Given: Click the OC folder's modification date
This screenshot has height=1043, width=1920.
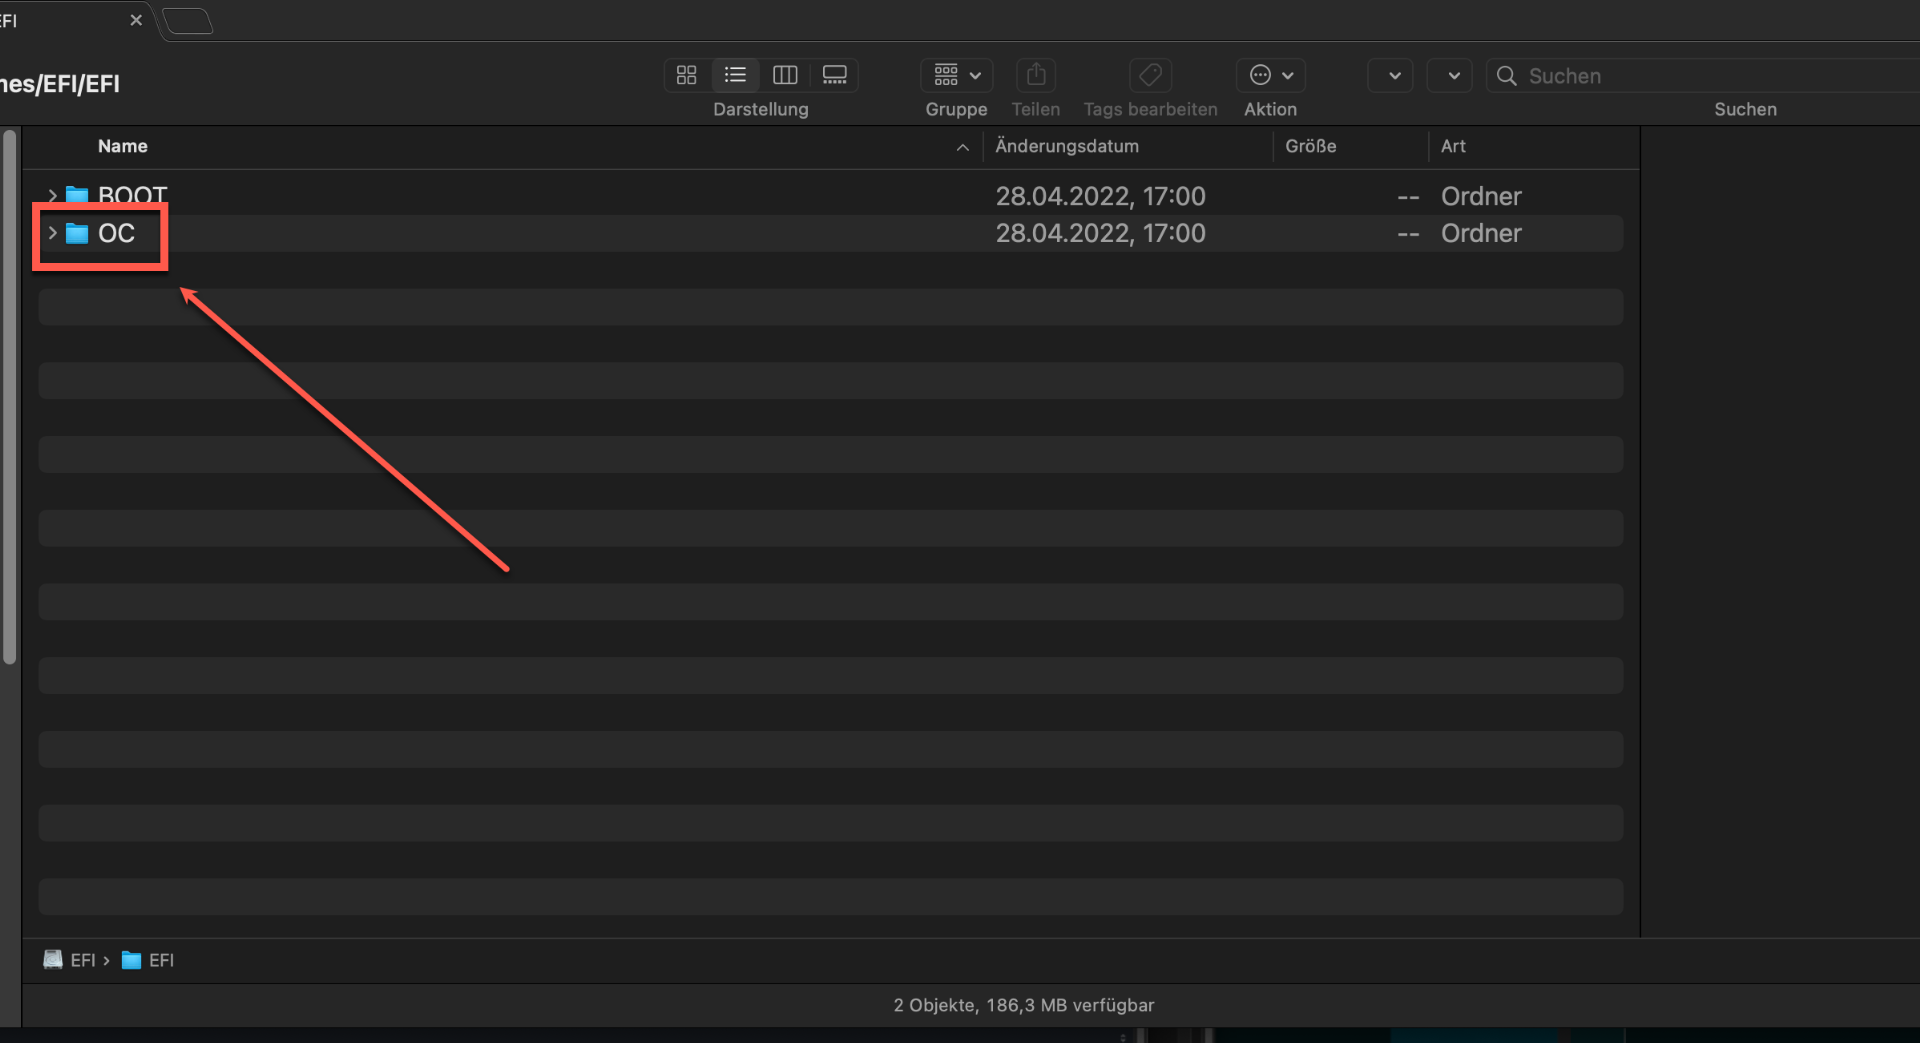Looking at the screenshot, I should (1100, 233).
